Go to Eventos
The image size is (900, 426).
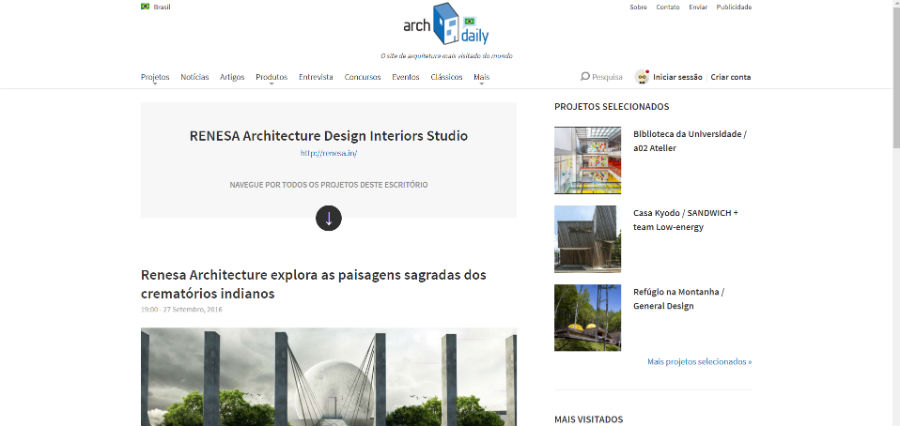point(406,77)
